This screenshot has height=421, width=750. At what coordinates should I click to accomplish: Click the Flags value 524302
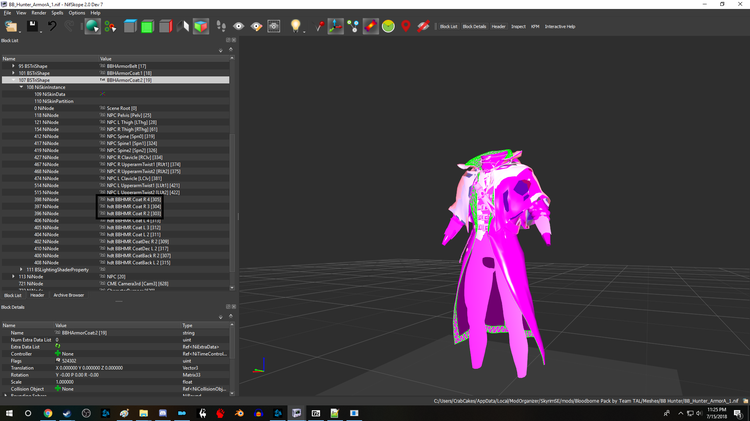click(69, 361)
